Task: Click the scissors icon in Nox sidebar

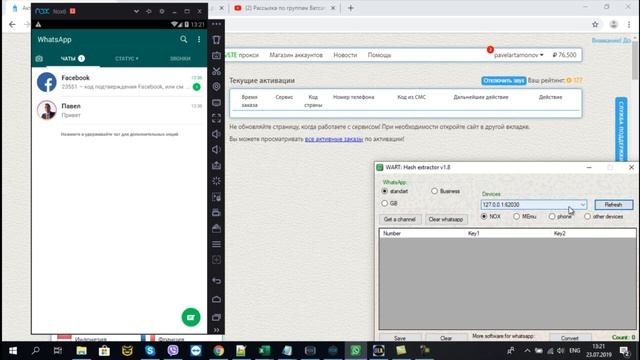Action: click(x=216, y=71)
